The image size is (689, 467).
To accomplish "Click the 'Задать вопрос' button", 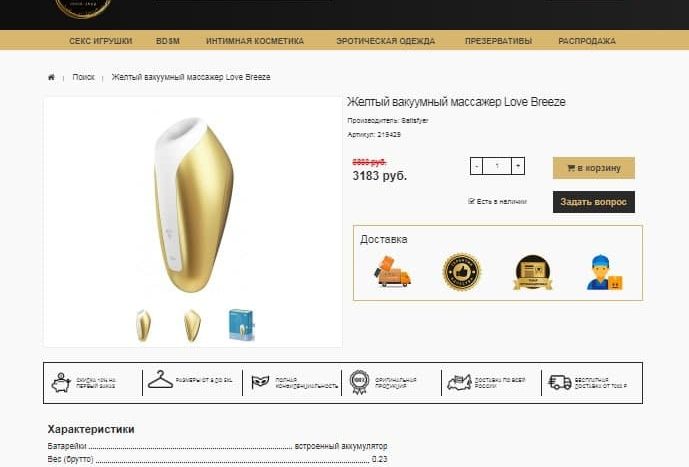I will point(594,202).
